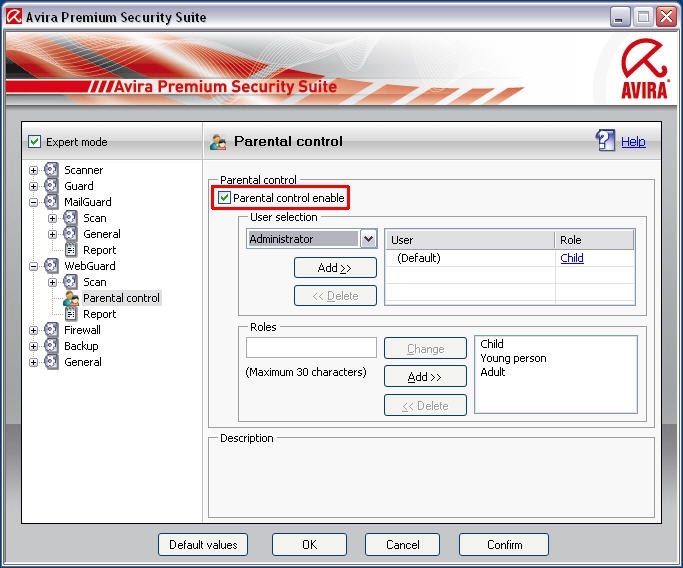The image size is (683, 568).
Task: Expand the Backup tree node
Action: click(34, 346)
